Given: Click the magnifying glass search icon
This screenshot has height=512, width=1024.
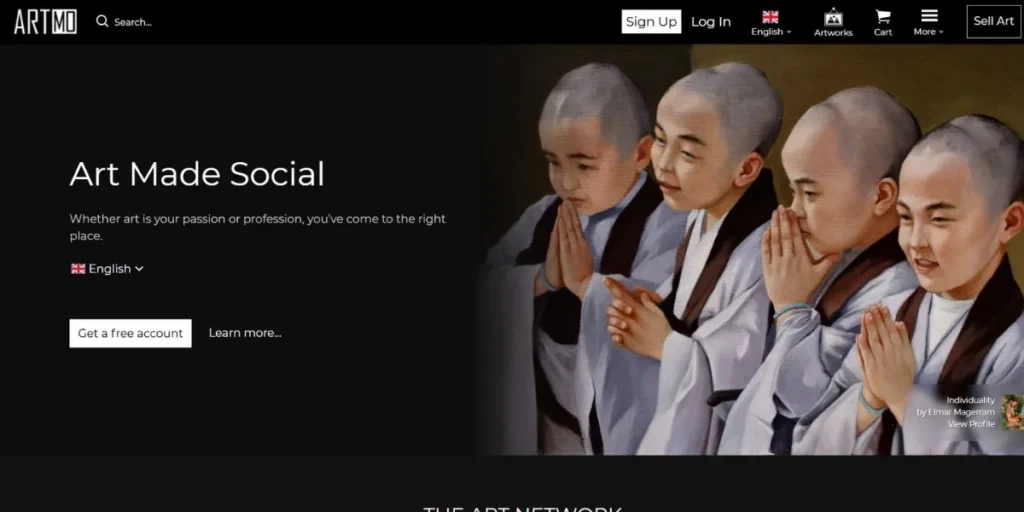Looking at the screenshot, I should coord(102,21).
